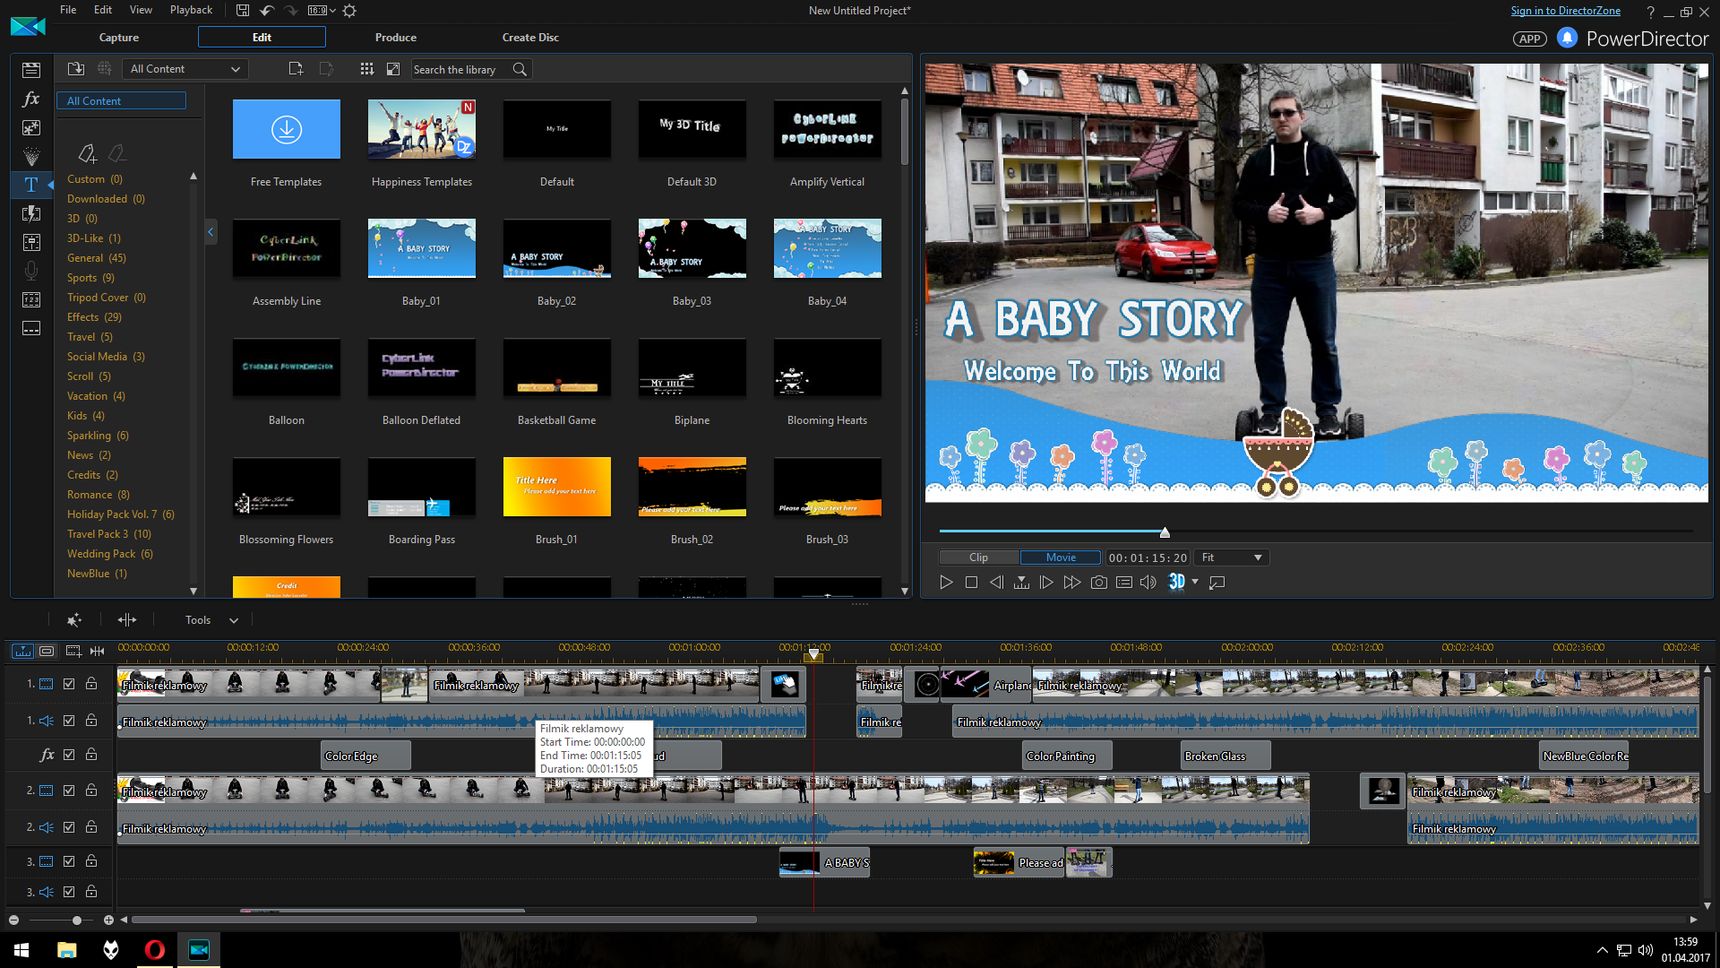Toggle lock for the fx track
Screen dimensions: 1720x968
[x=91, y=755]
